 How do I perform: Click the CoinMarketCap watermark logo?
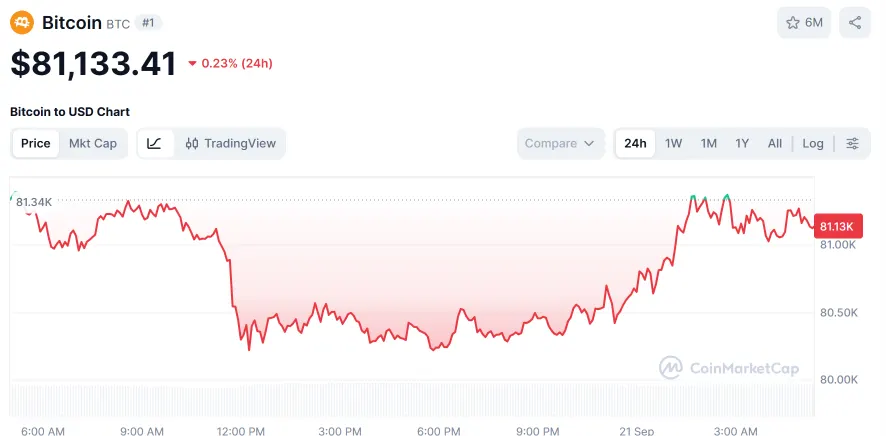[729, 368]
